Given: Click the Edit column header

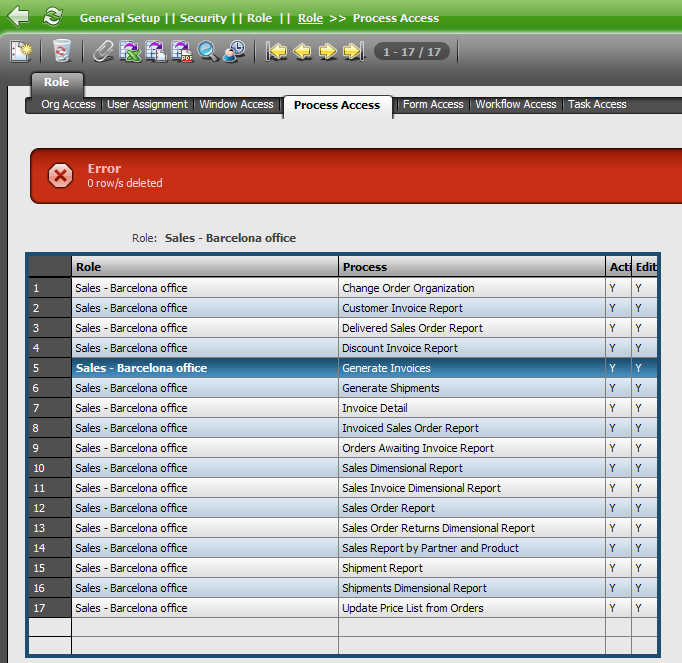Looking at the screenshot, I should coord(645,267).
